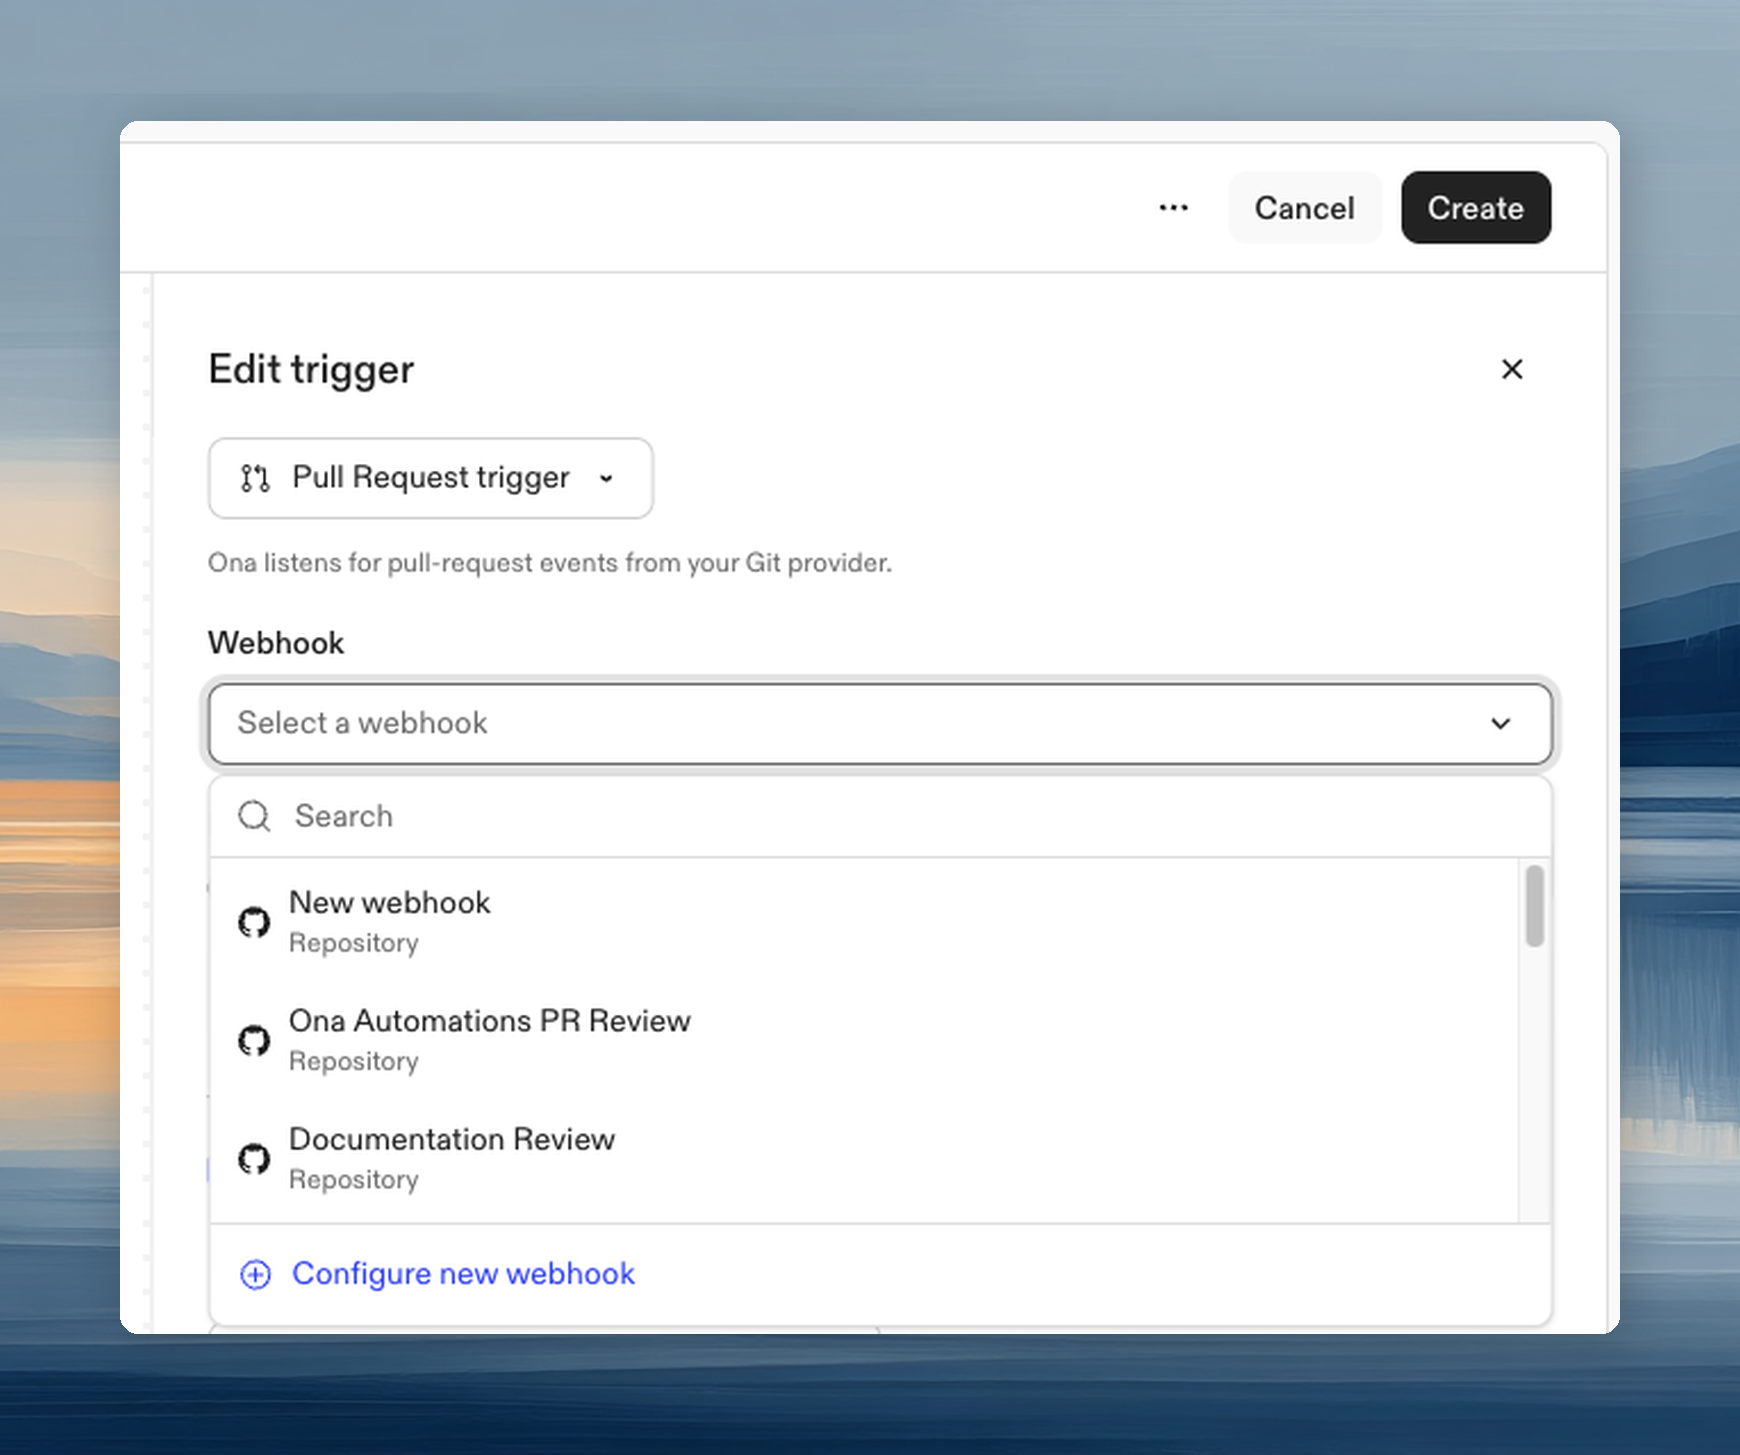The image size is (1740, 1455).
Task: Click the GitHub icon beside Documentation Review
Action: (x=255, y=1159)
